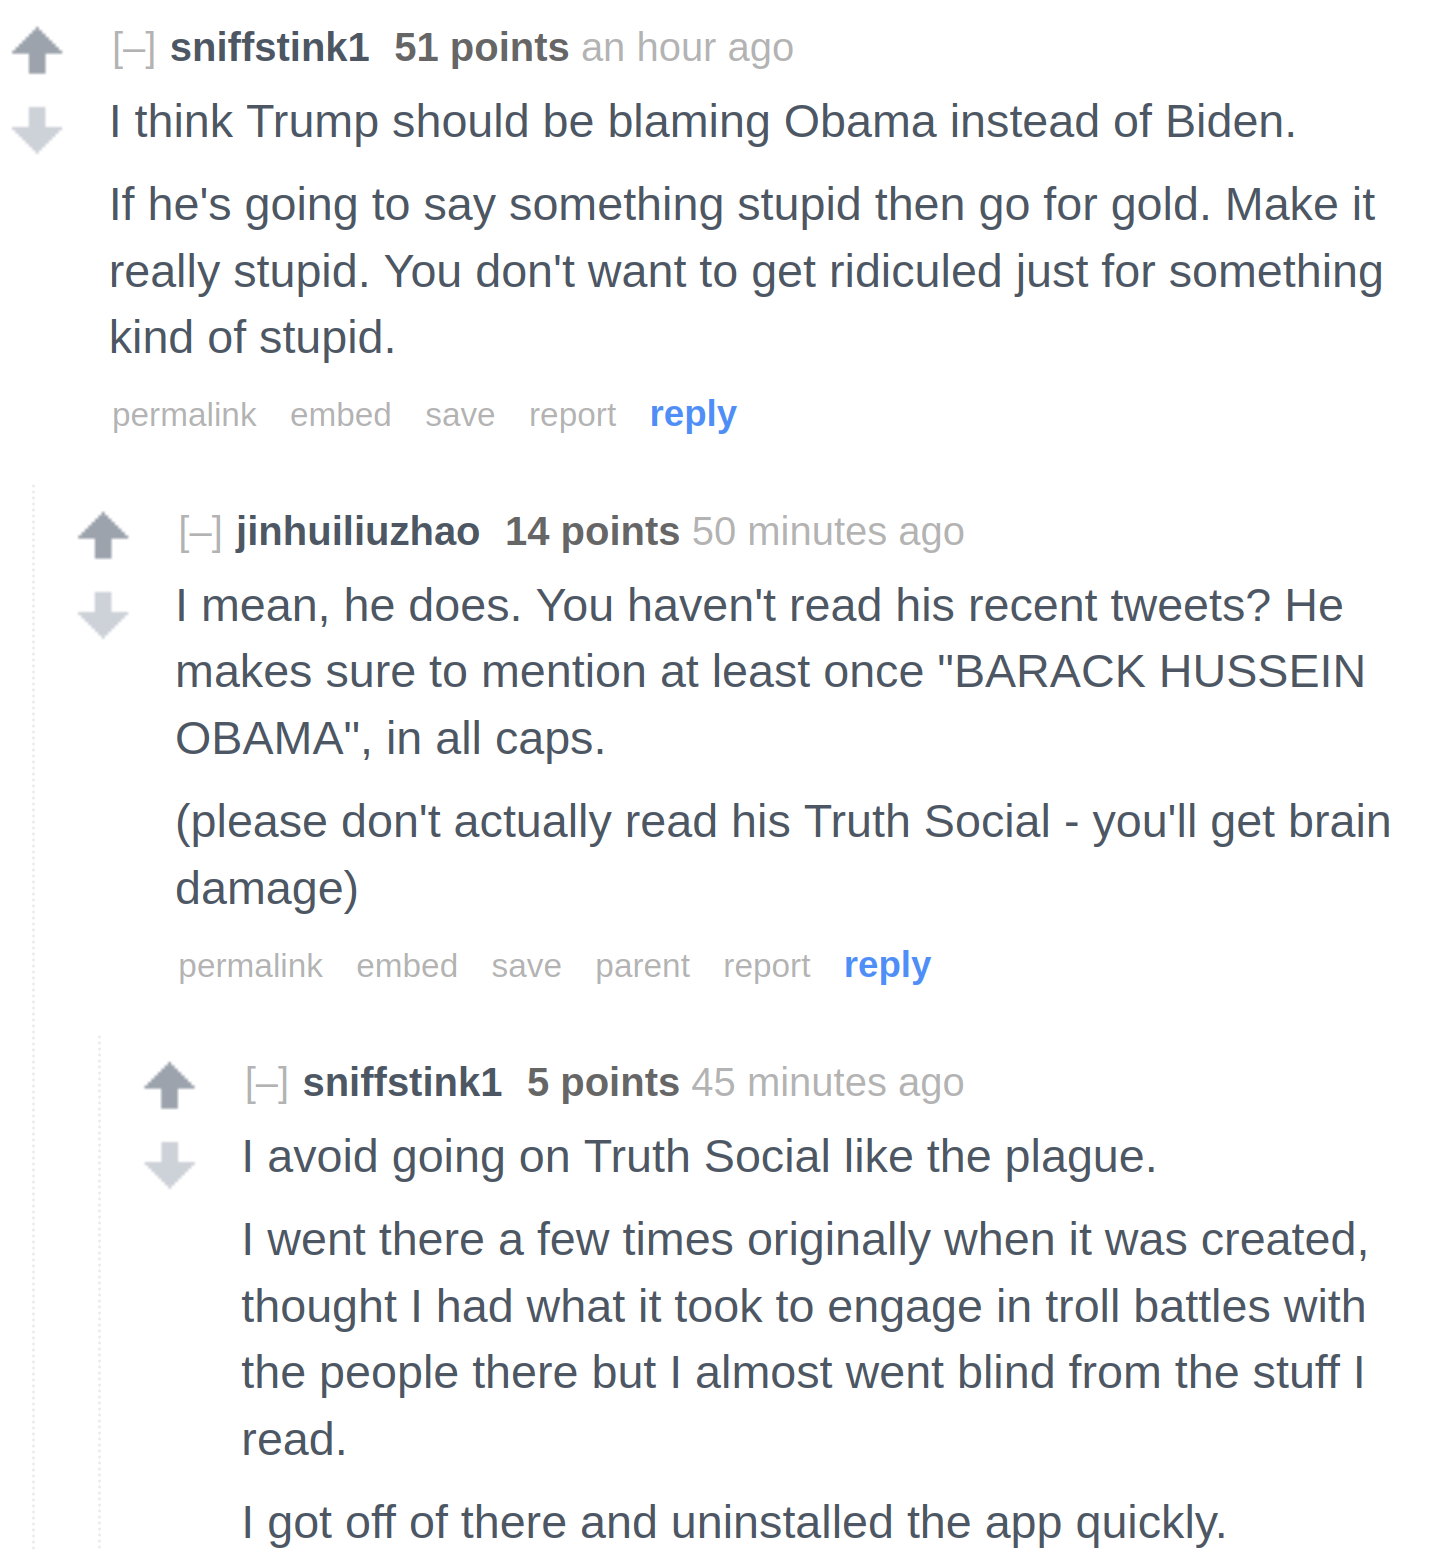Embed jinhuiliuzhao's comment
Viewport: 1456px width, 1550px height.
coord(407,966)
